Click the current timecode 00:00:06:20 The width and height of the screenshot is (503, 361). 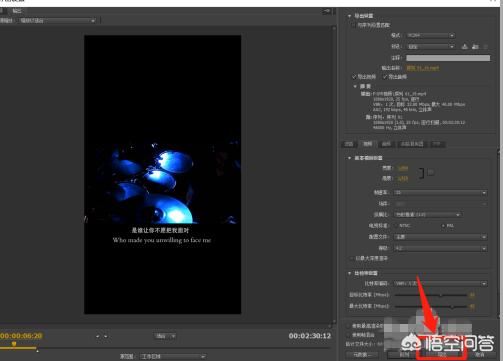point(21,336)
